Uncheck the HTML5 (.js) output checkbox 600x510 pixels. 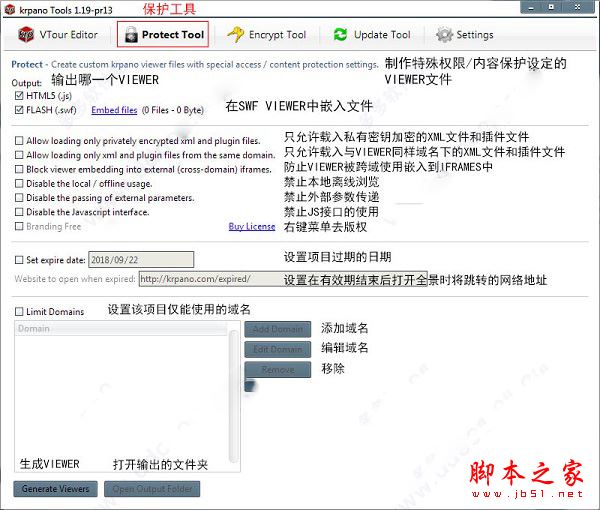(x=19, y=95)
